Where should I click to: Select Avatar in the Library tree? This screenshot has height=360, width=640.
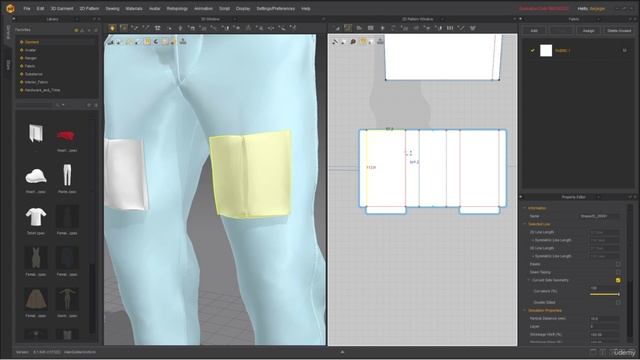pyautogui.click(x=31, y=50)
